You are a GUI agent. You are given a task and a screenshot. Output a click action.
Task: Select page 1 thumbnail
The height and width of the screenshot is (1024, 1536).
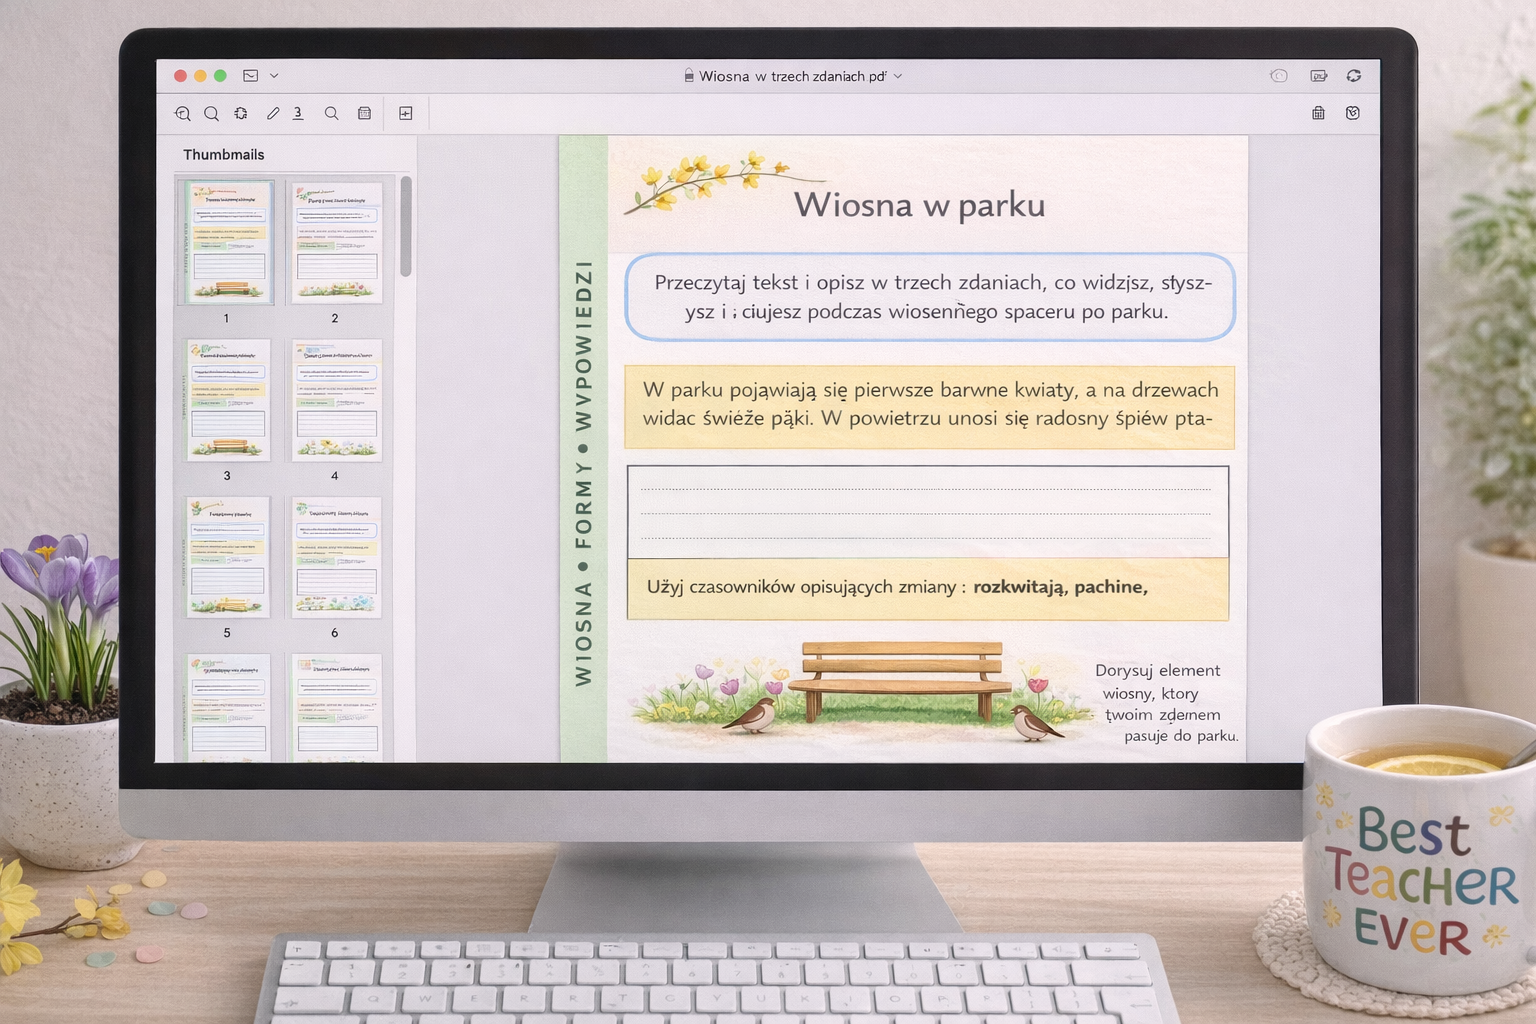point(227,243)
